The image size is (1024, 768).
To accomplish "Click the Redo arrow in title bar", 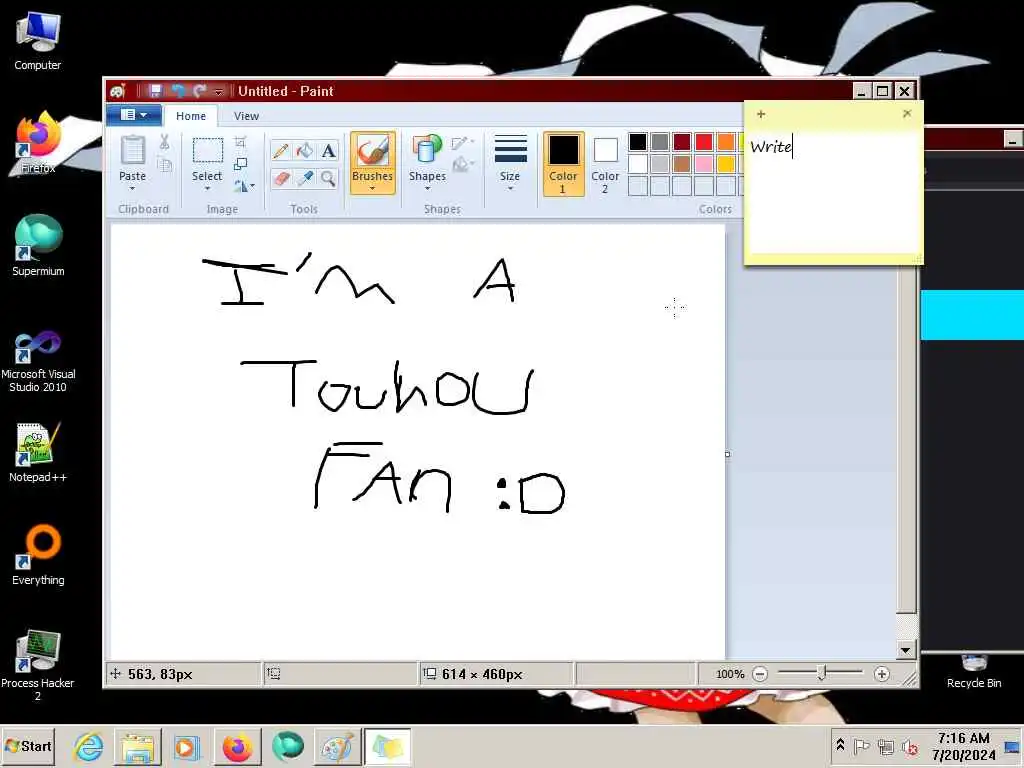I will click(x=200, y=91).
